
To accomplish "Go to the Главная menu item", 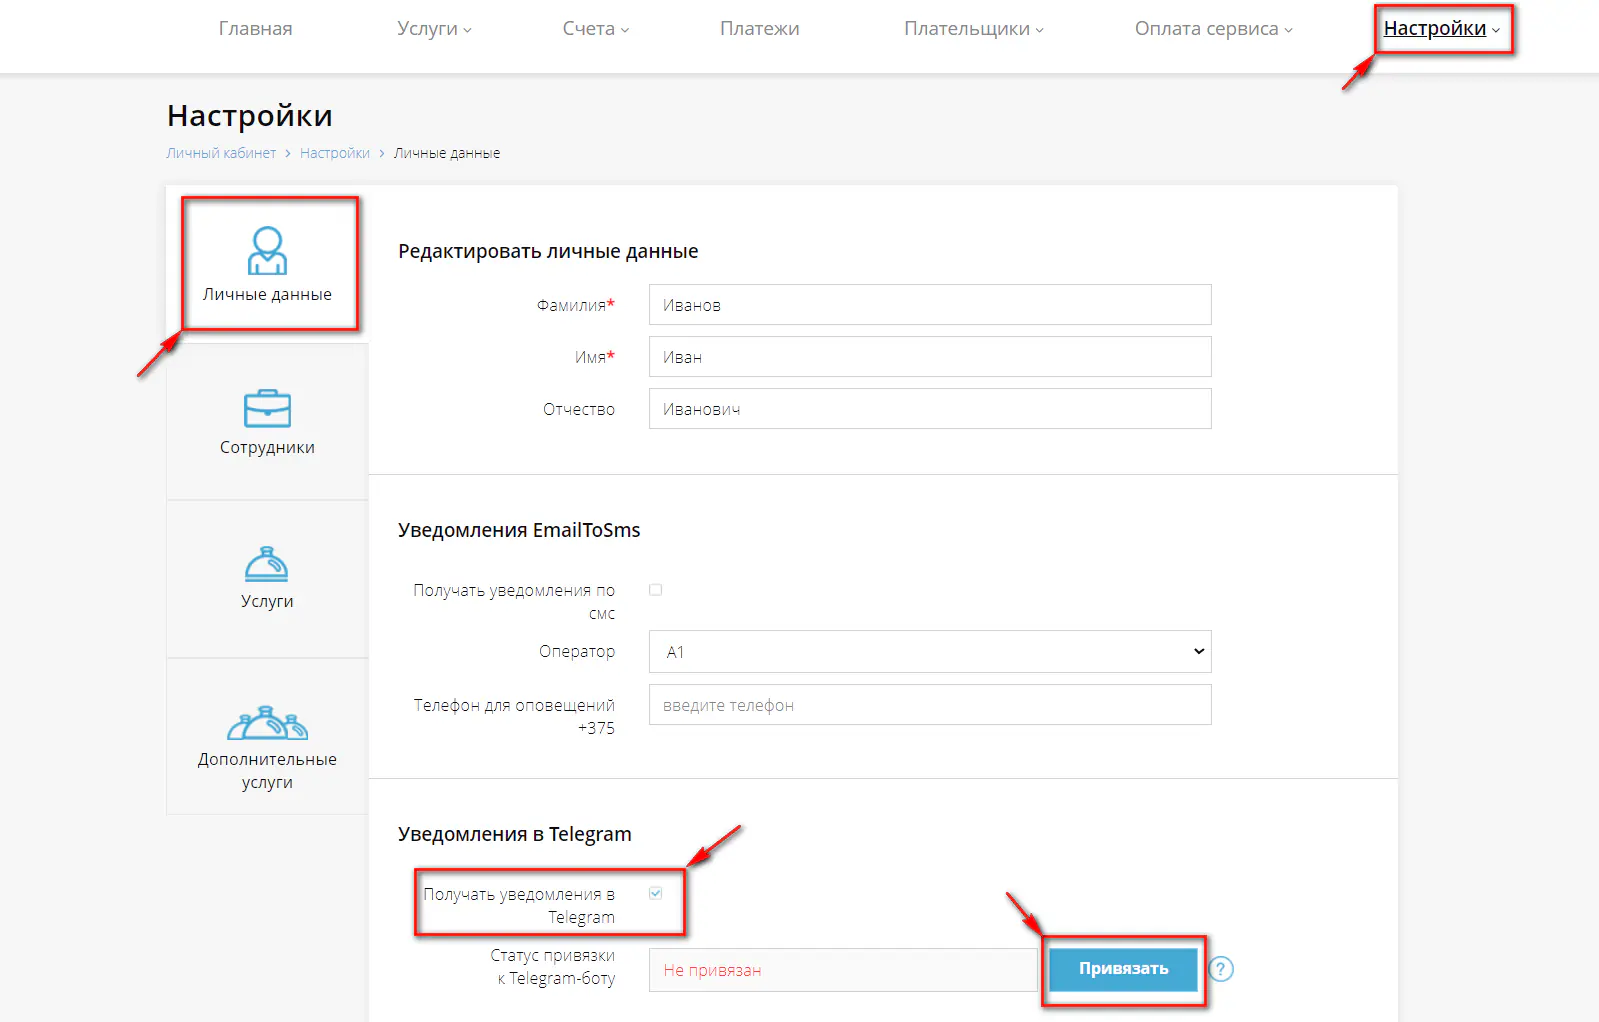I will (255, 29).
